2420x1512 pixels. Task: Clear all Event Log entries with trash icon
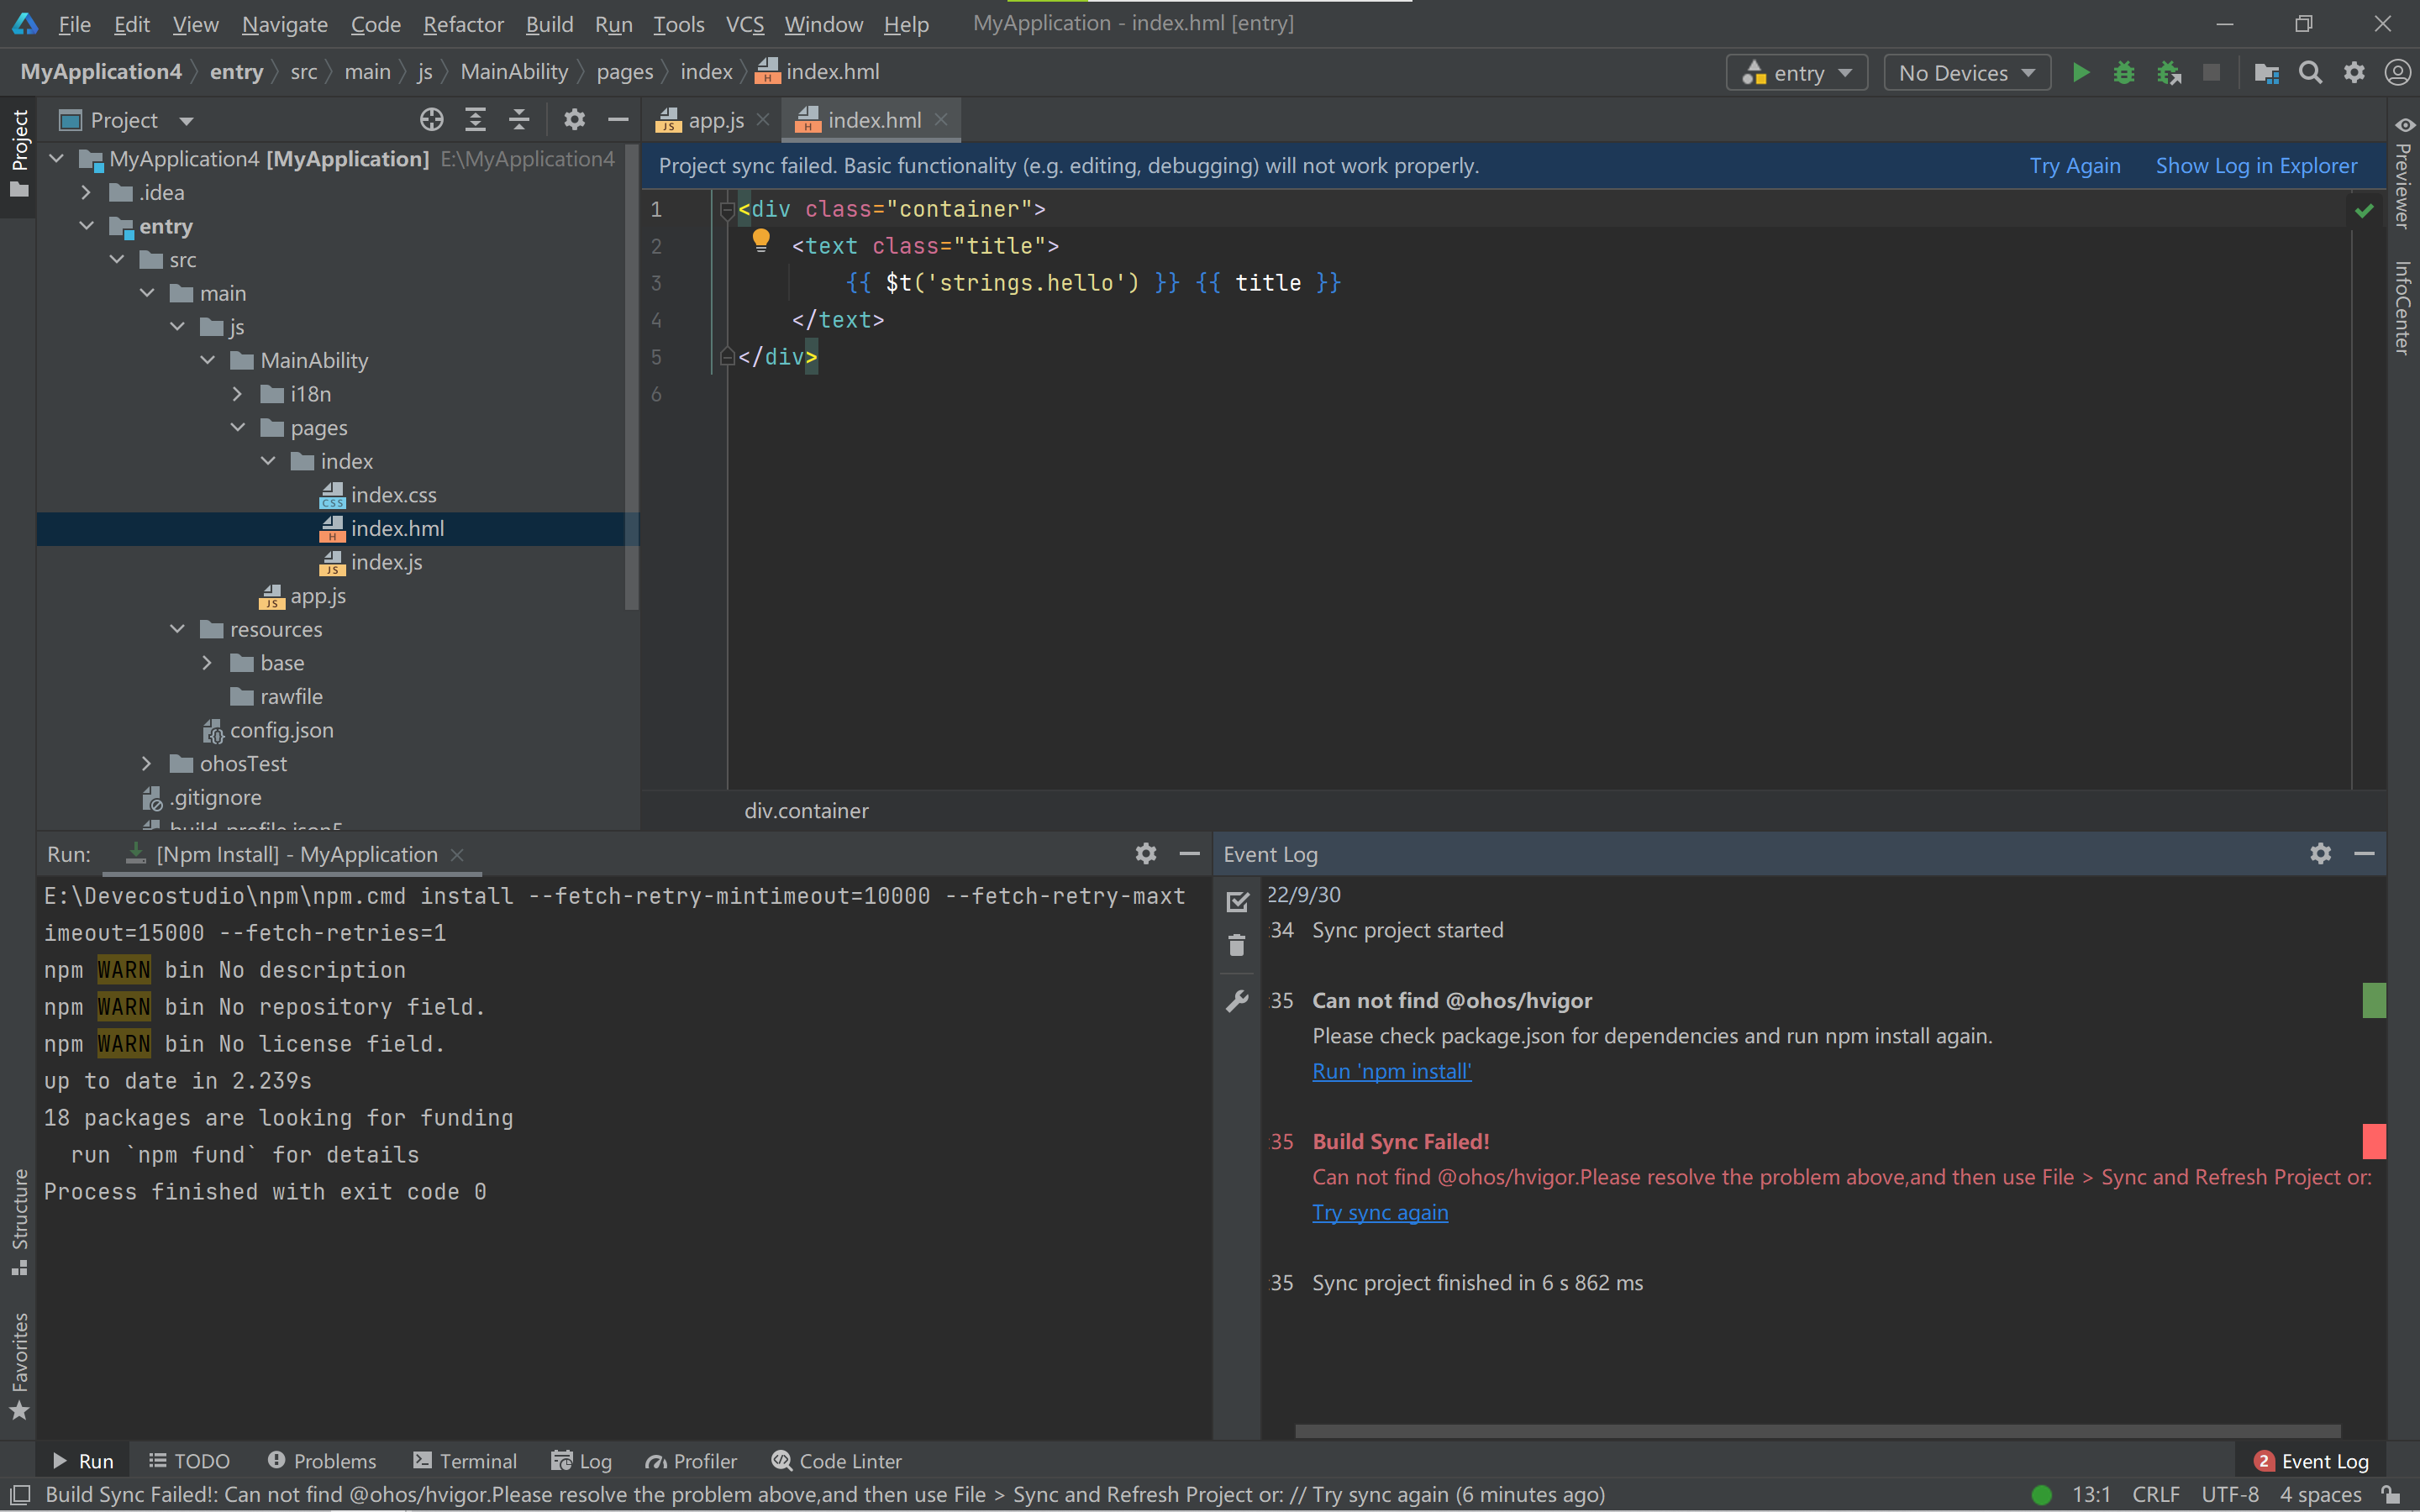point(1237,946)
